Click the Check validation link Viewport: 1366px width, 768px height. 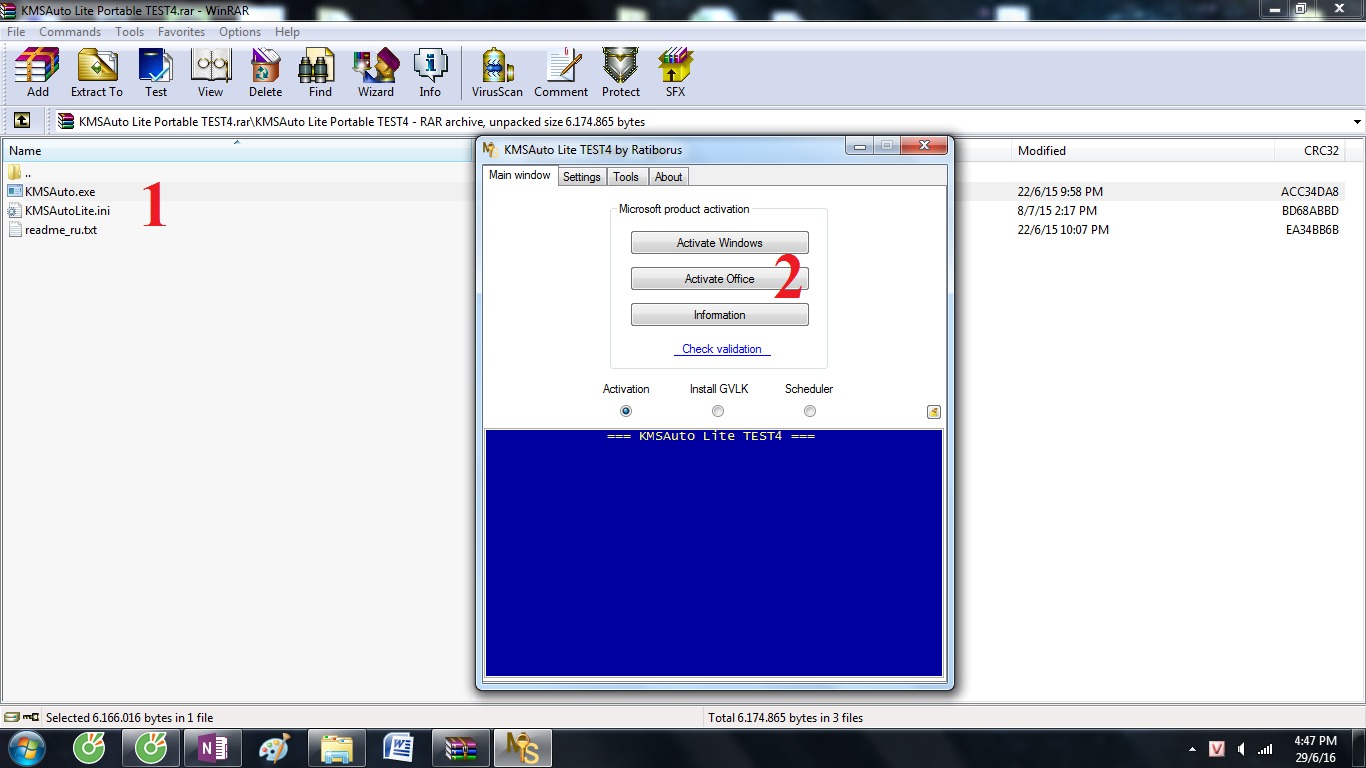coord(722,349)
